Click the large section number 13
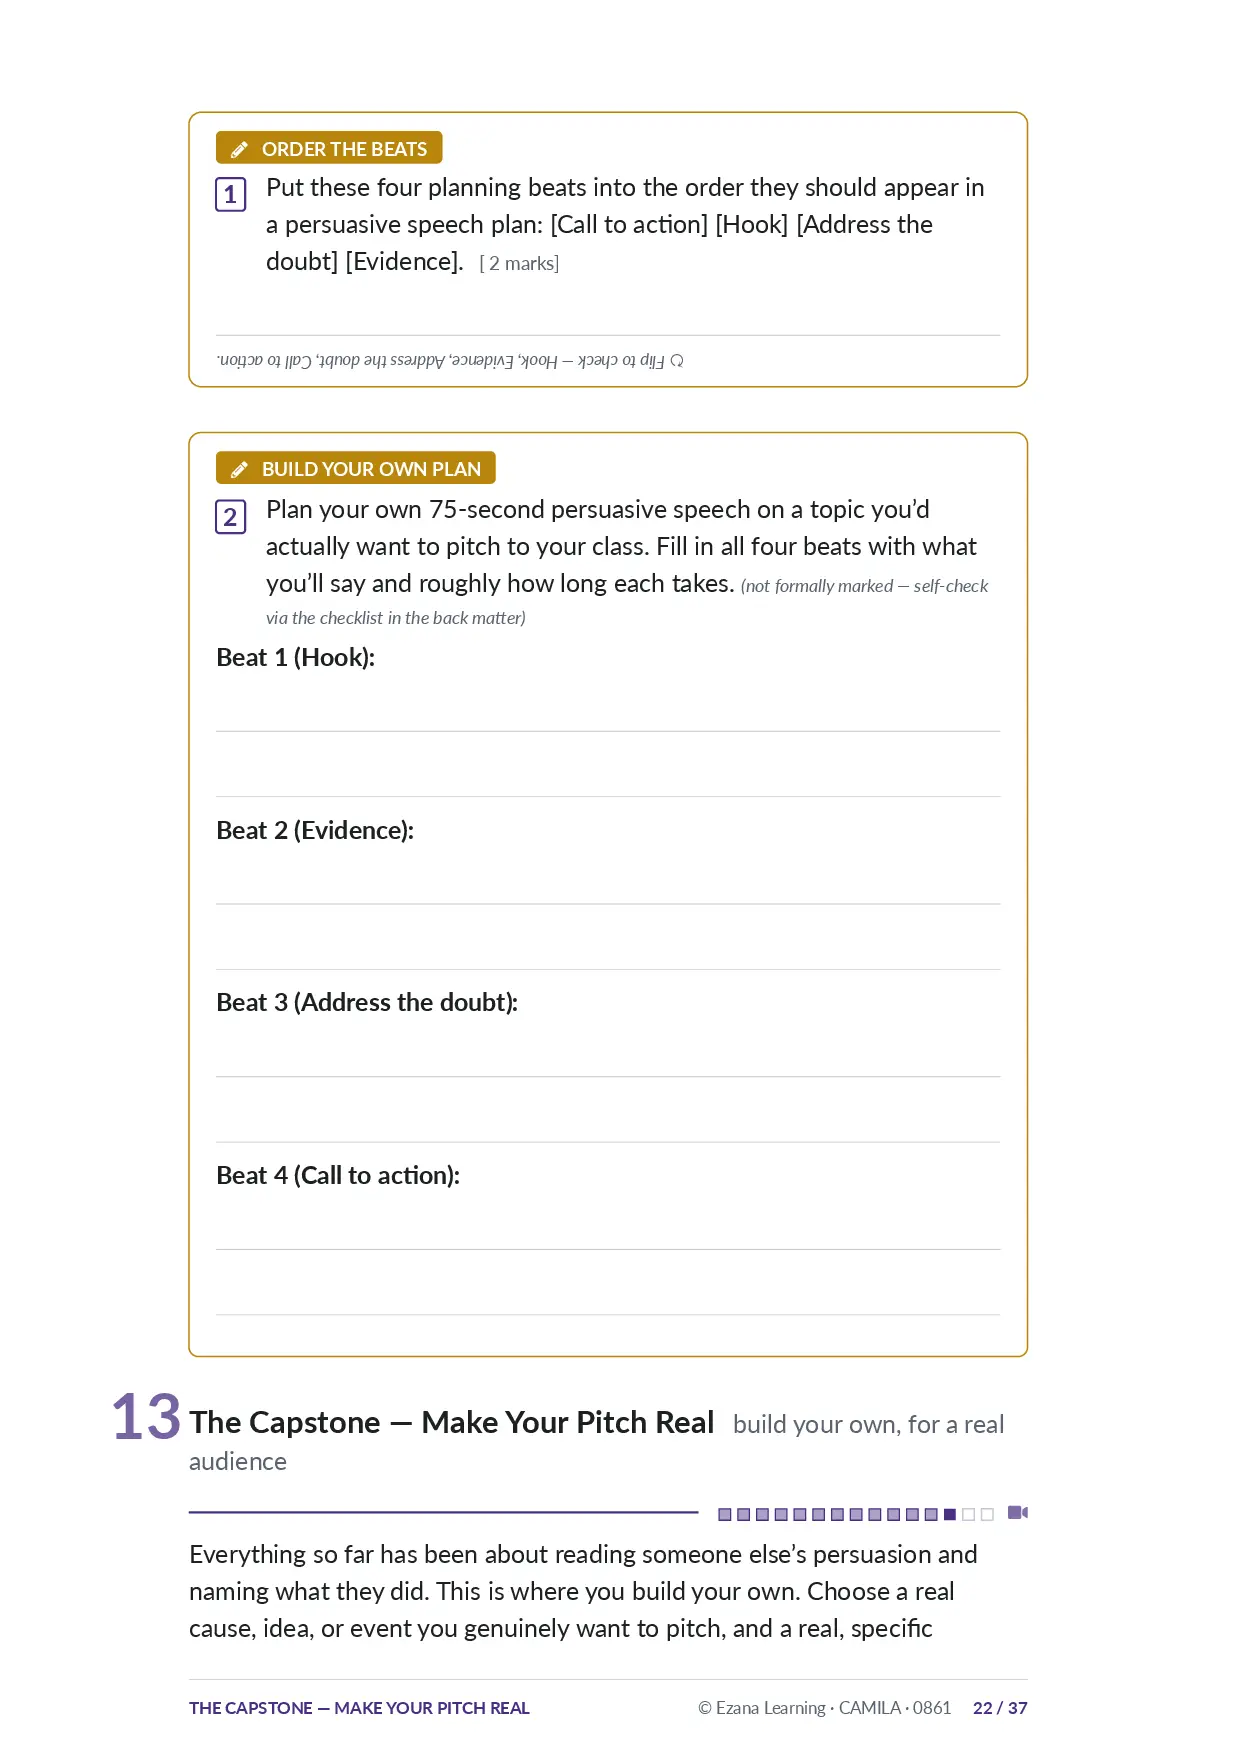This screenshot has height=1754, width=1240. [x=146, y=1417]
